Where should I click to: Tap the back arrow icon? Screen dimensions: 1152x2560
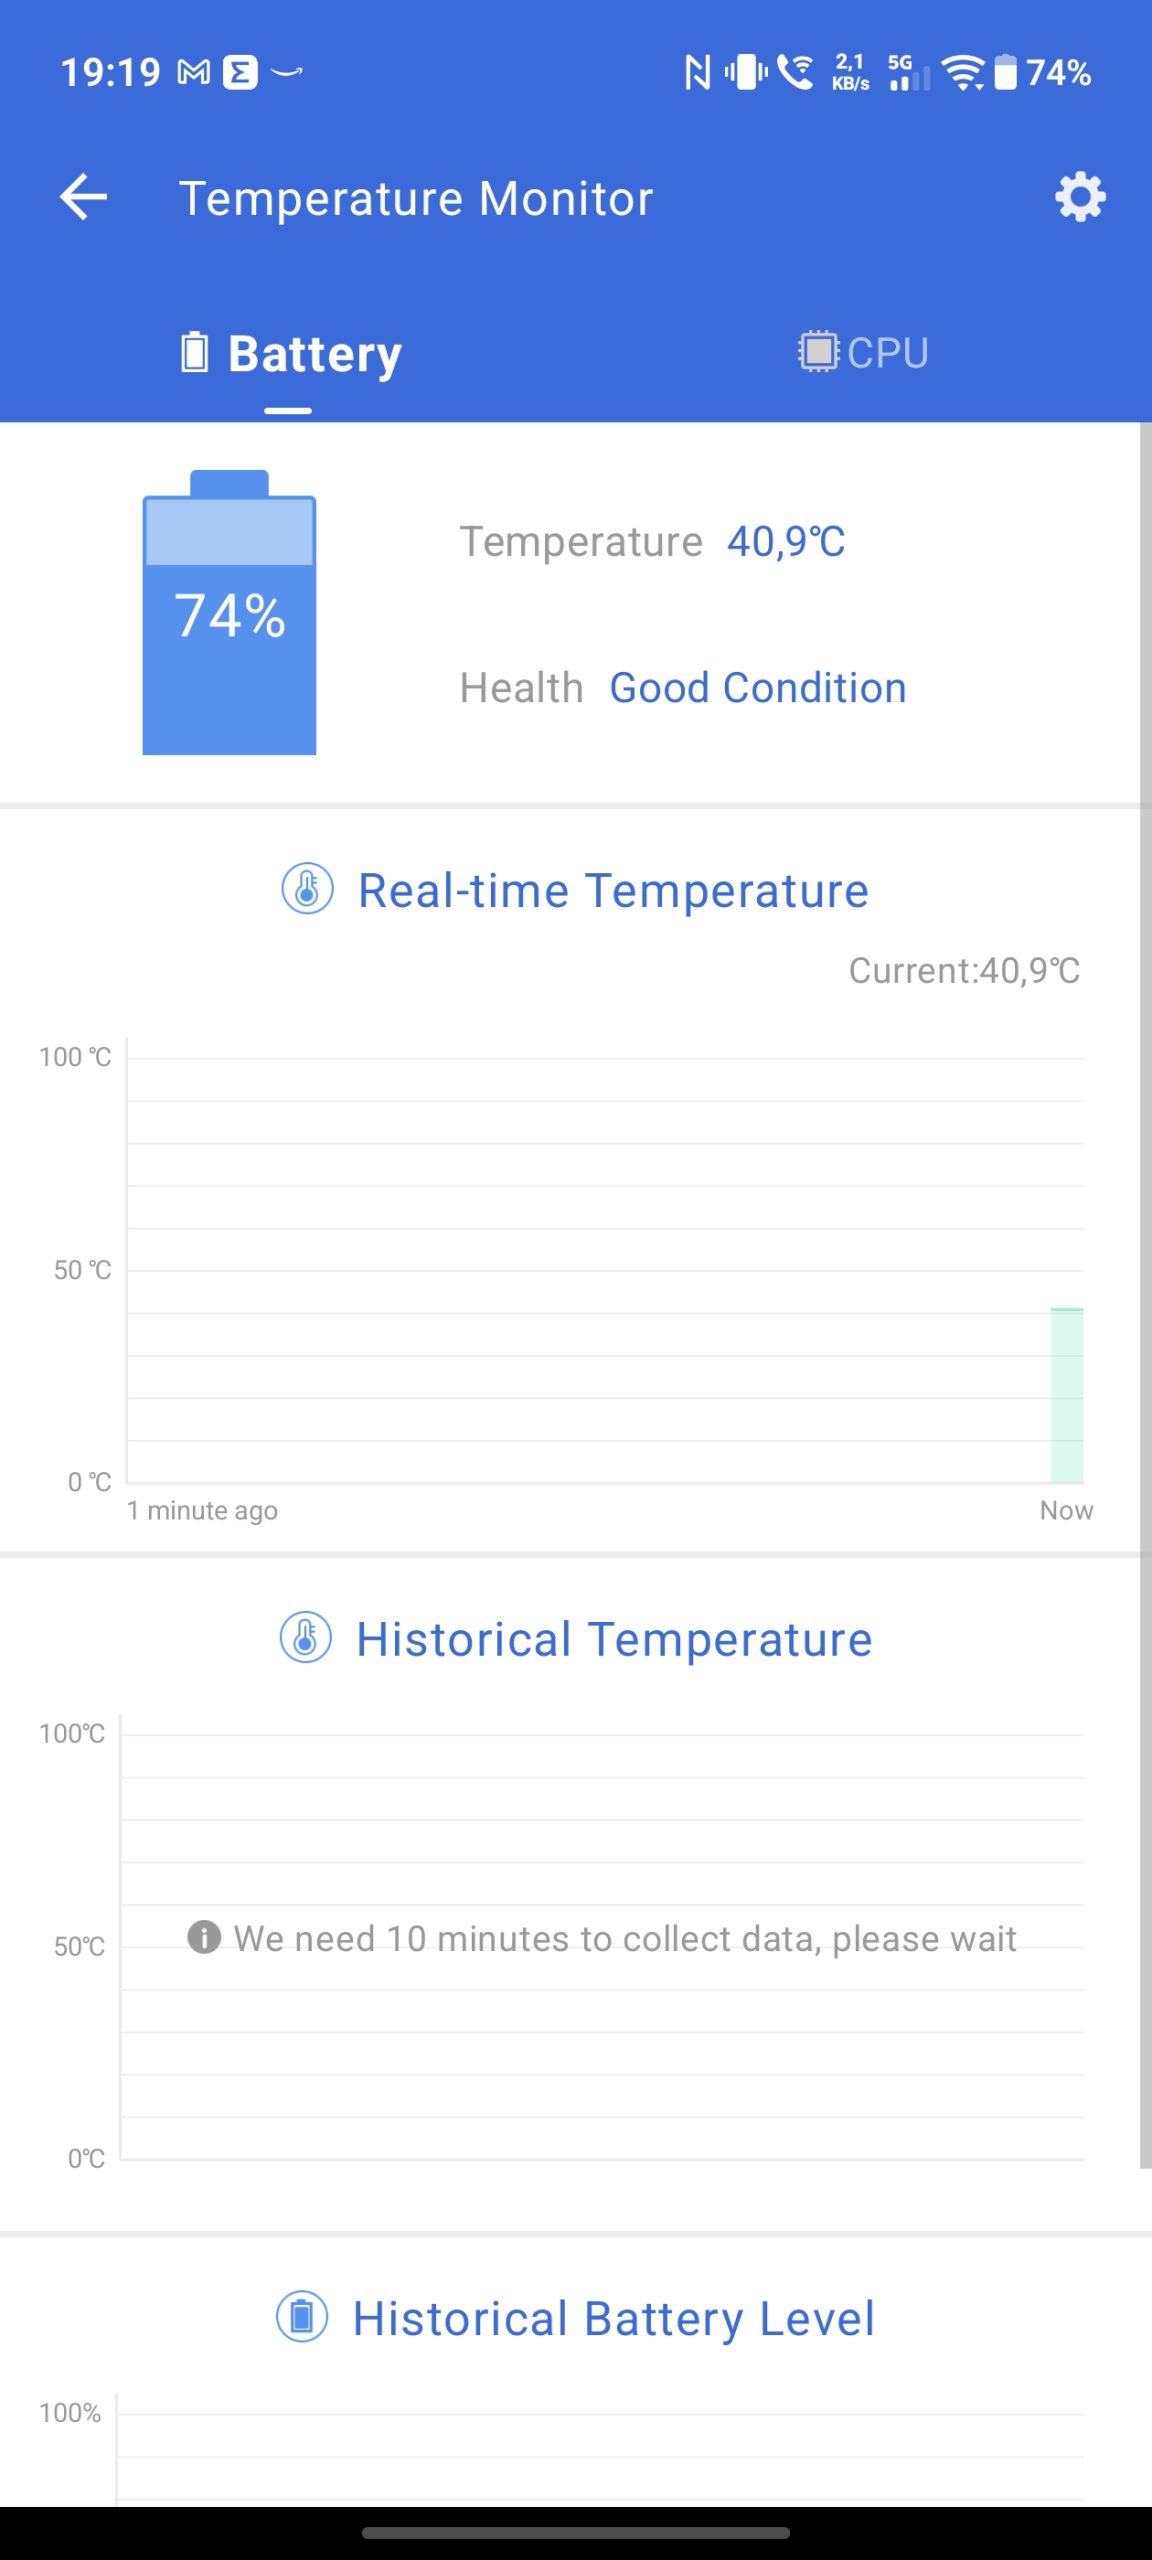click(84, 197)
